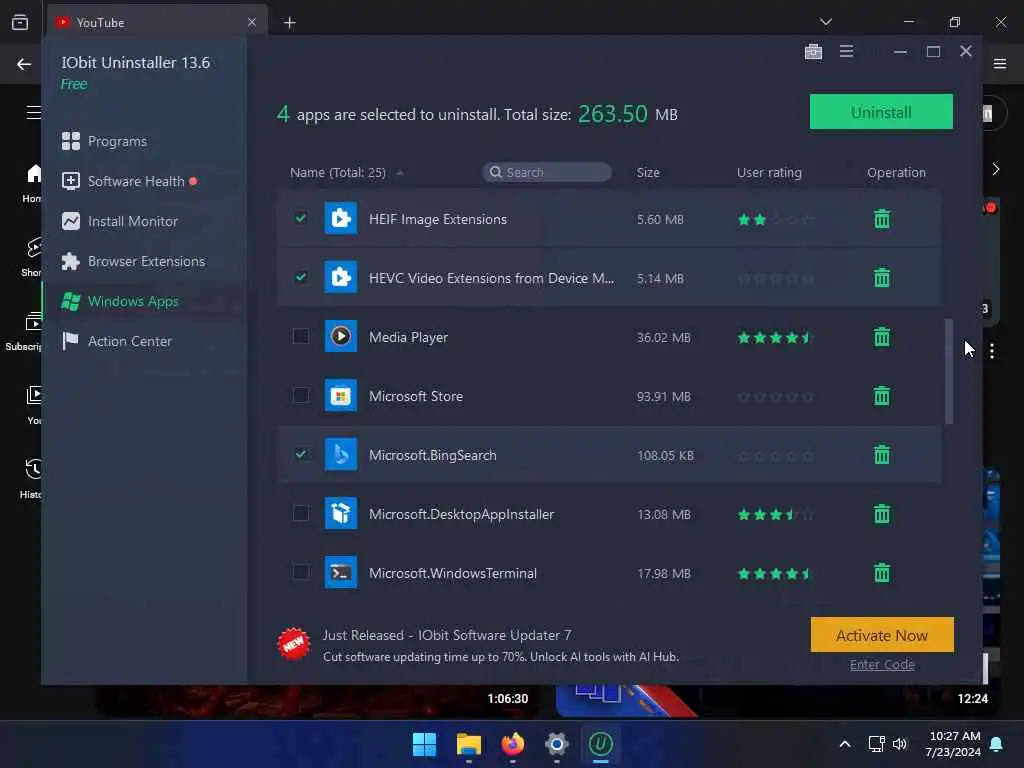
Task: Click the Enter Code link
Action: pyautogui.click(x=882, y=664)
